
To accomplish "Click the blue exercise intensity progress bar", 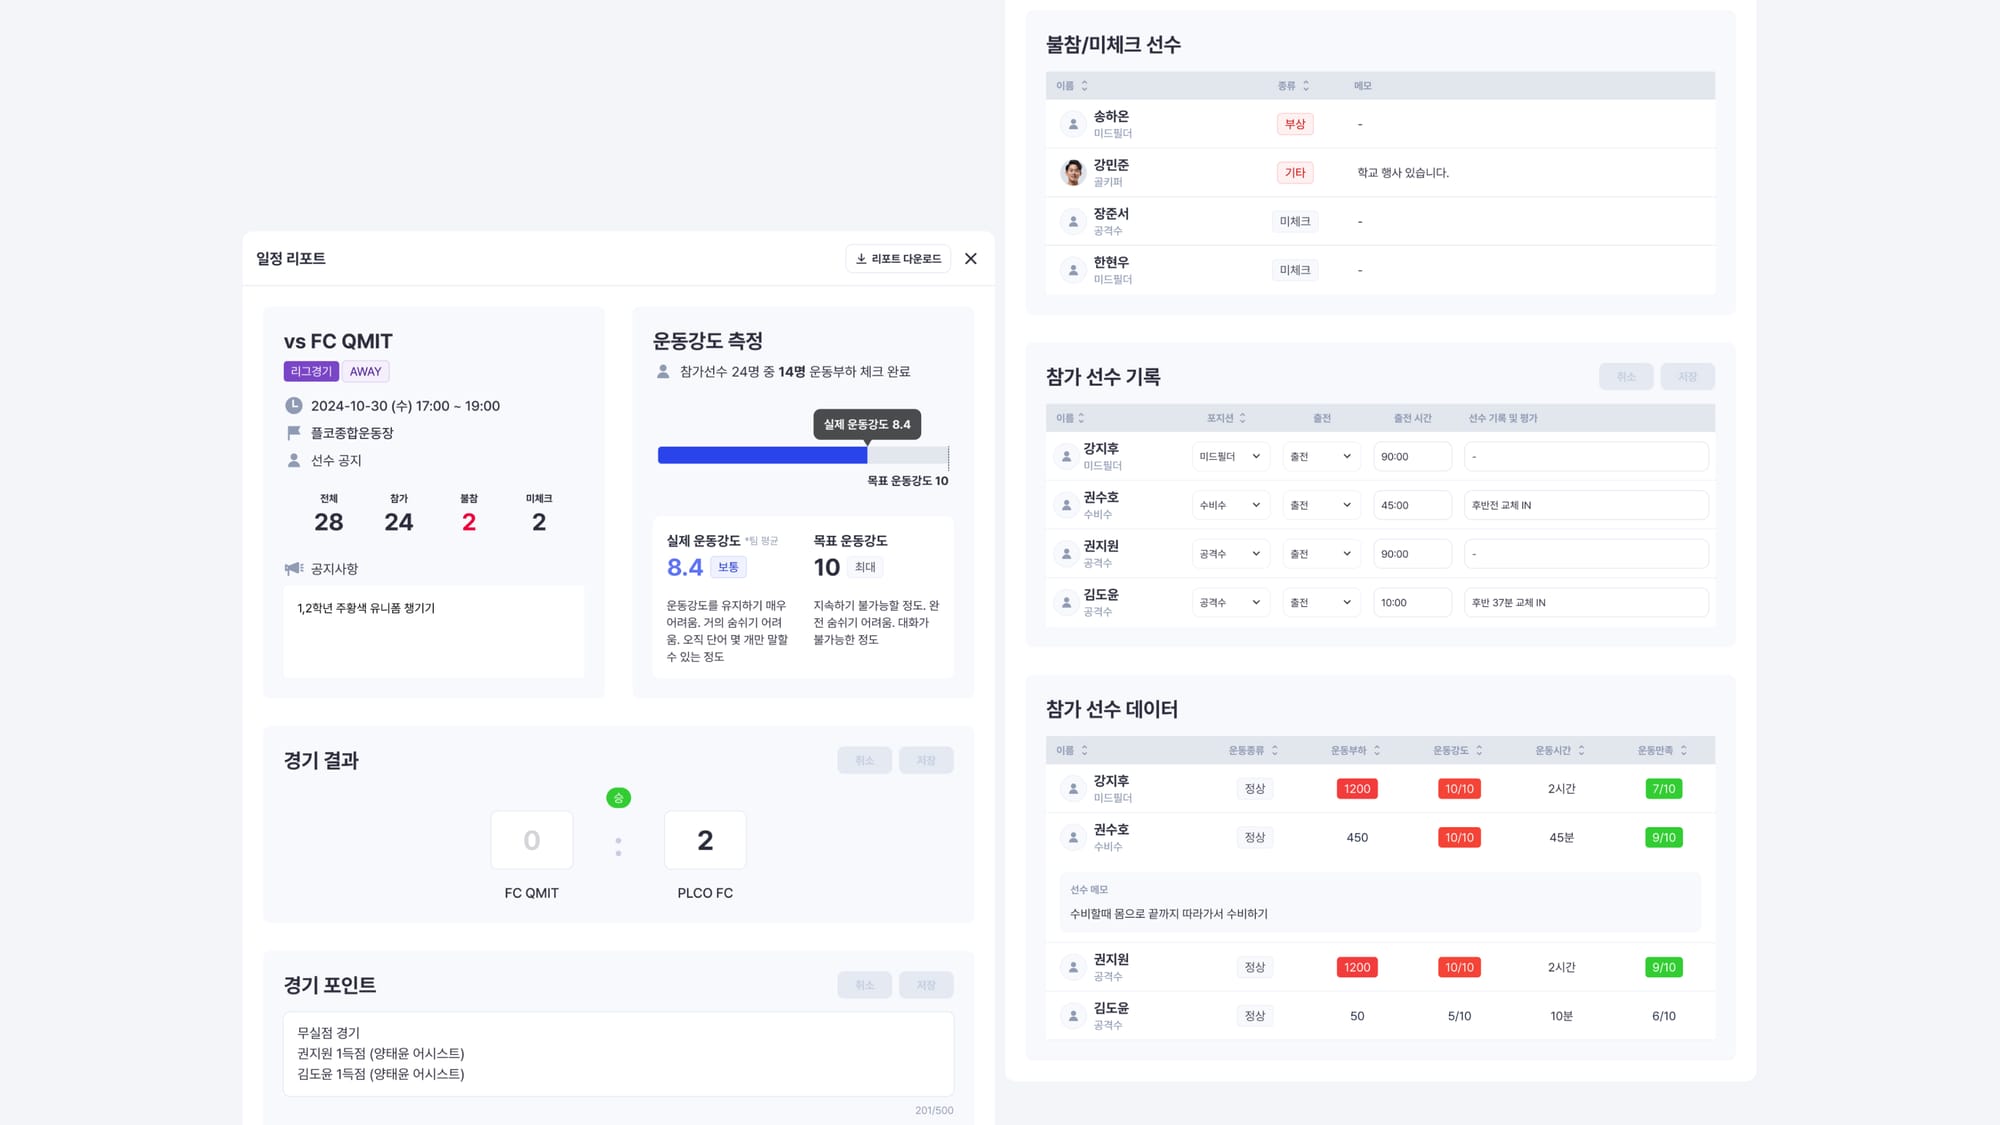I will [x=762, y=456].
